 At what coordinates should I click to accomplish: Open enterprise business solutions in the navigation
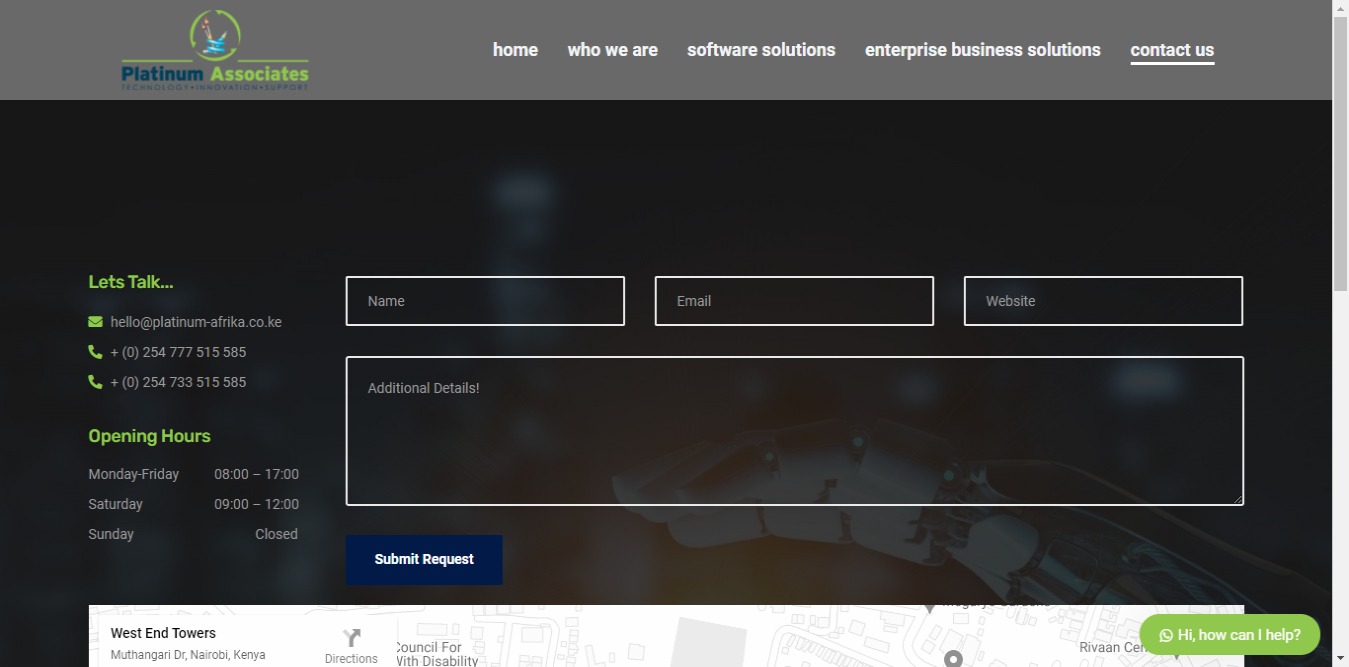tap(982, 50)
